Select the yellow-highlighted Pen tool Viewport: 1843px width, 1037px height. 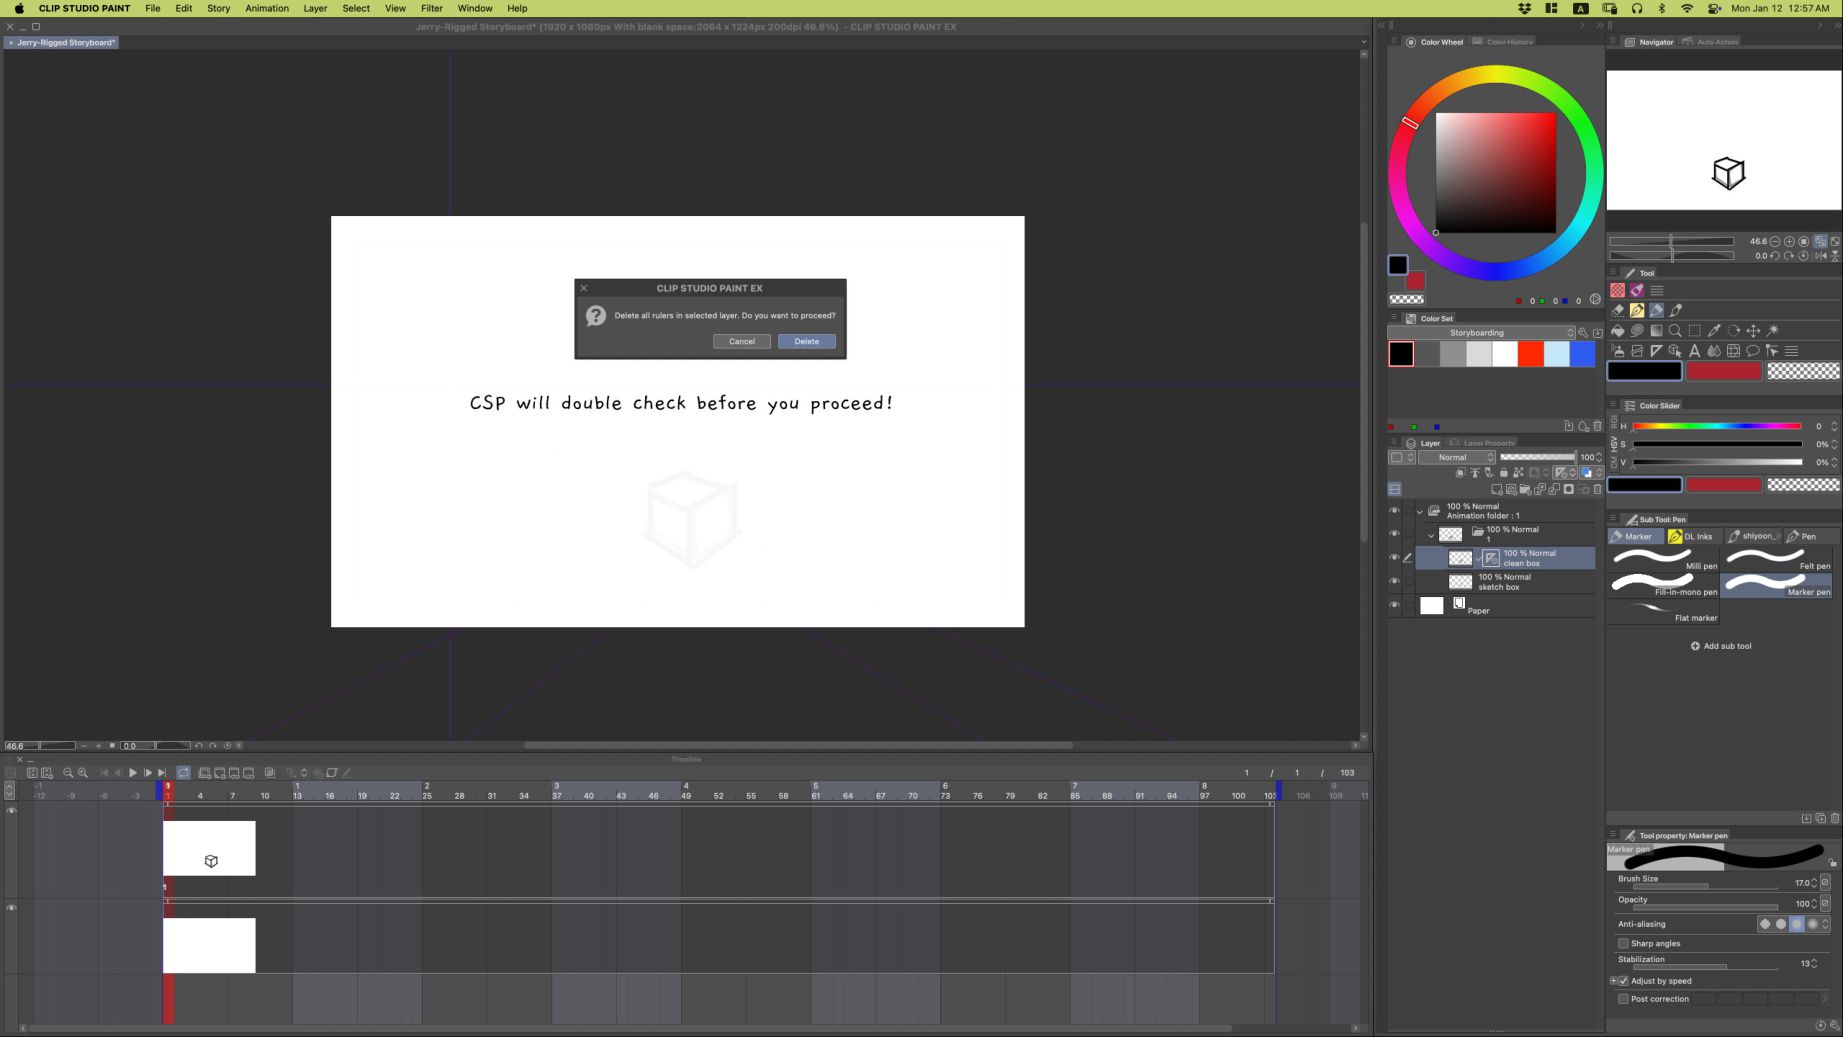[1637, 310]
